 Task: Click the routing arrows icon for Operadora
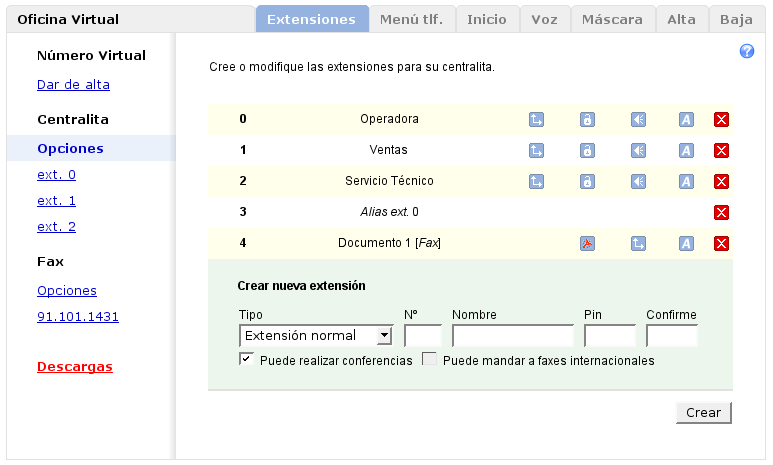[536, 120]
